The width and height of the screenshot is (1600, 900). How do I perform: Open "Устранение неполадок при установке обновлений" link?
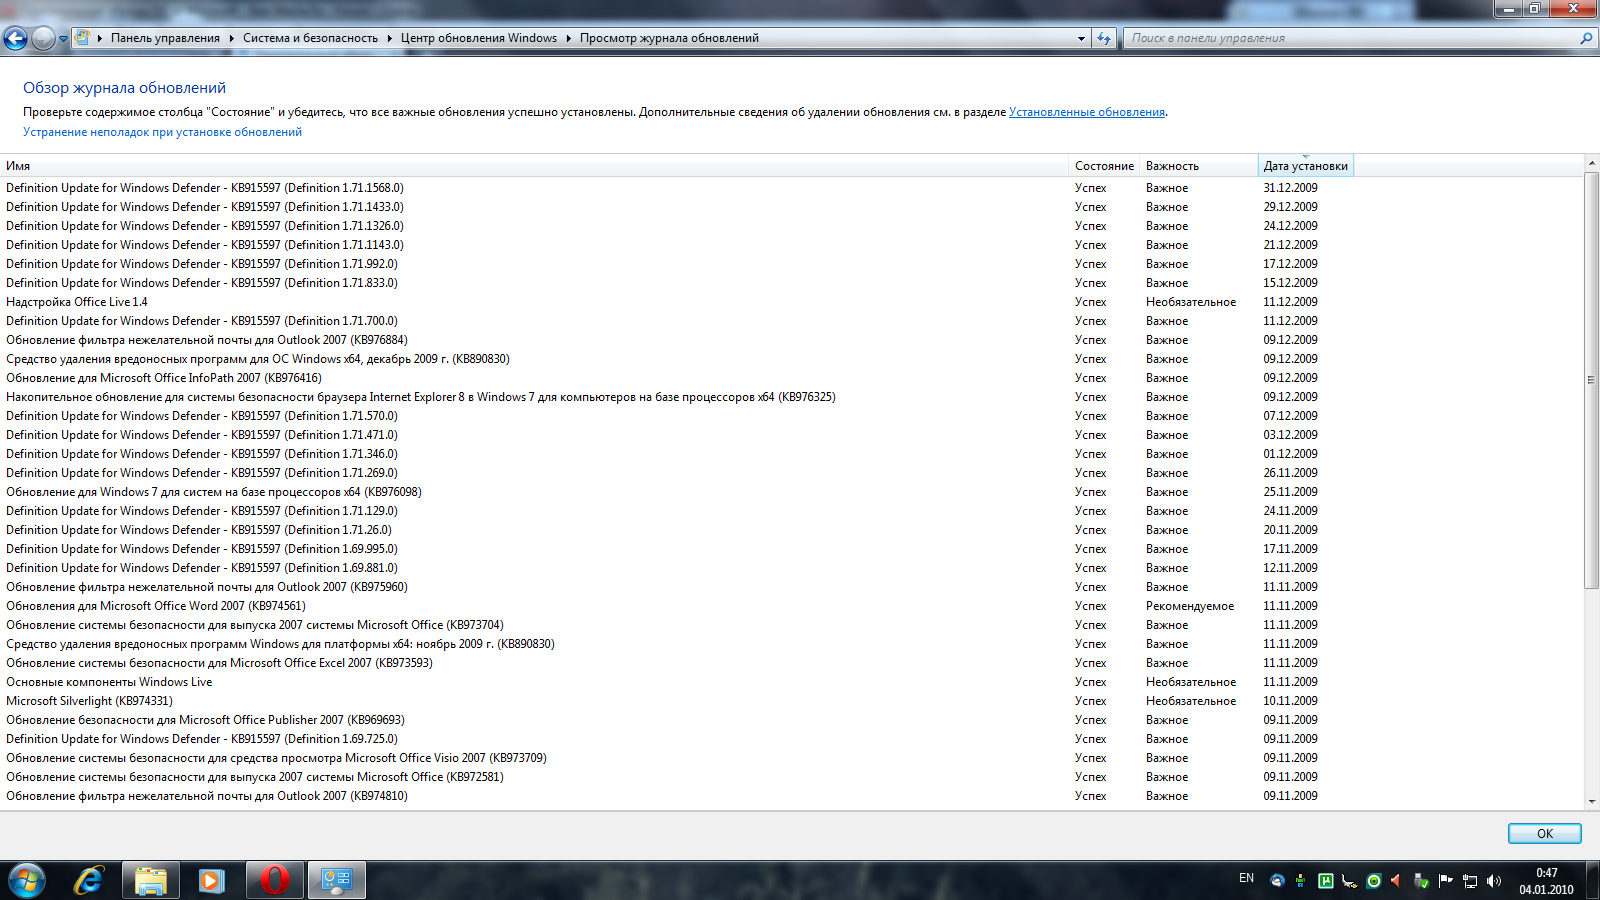(162, 132)
